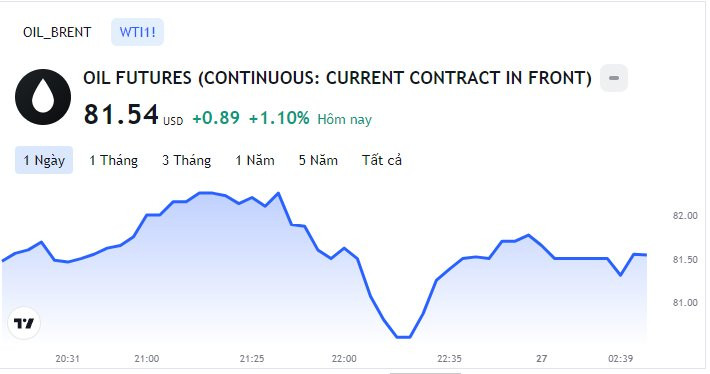Viewport: 710px width, 374px height.
Task: Open the Oil Futures title link
Action: pos(337,78)
